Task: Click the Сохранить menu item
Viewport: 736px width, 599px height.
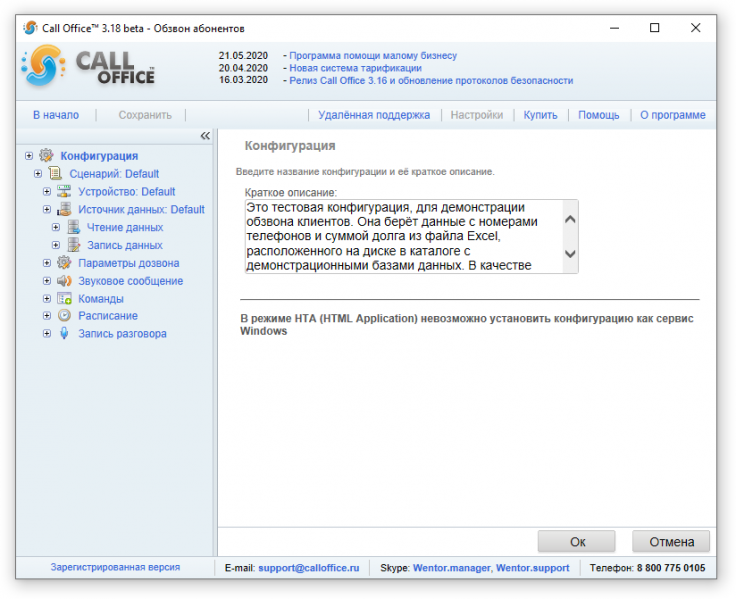Action: pyautogui.click(x=145, y=115)
